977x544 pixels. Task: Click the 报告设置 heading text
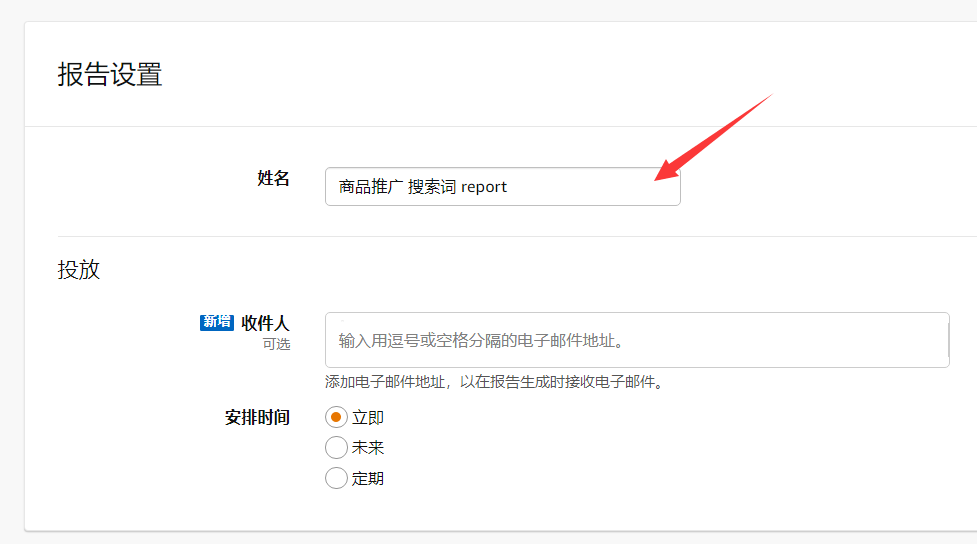click(110, 75)
